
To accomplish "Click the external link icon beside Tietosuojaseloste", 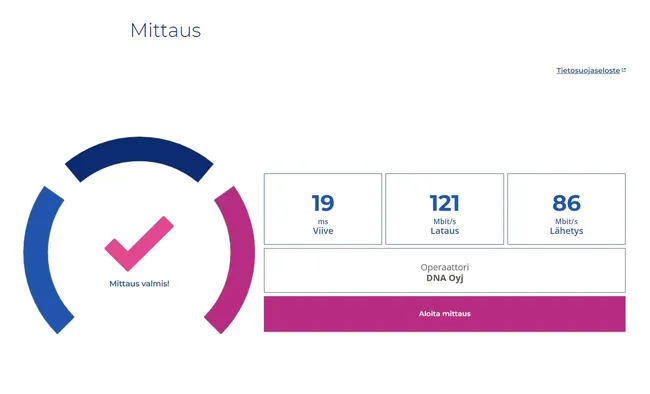I will pos(624,70).
